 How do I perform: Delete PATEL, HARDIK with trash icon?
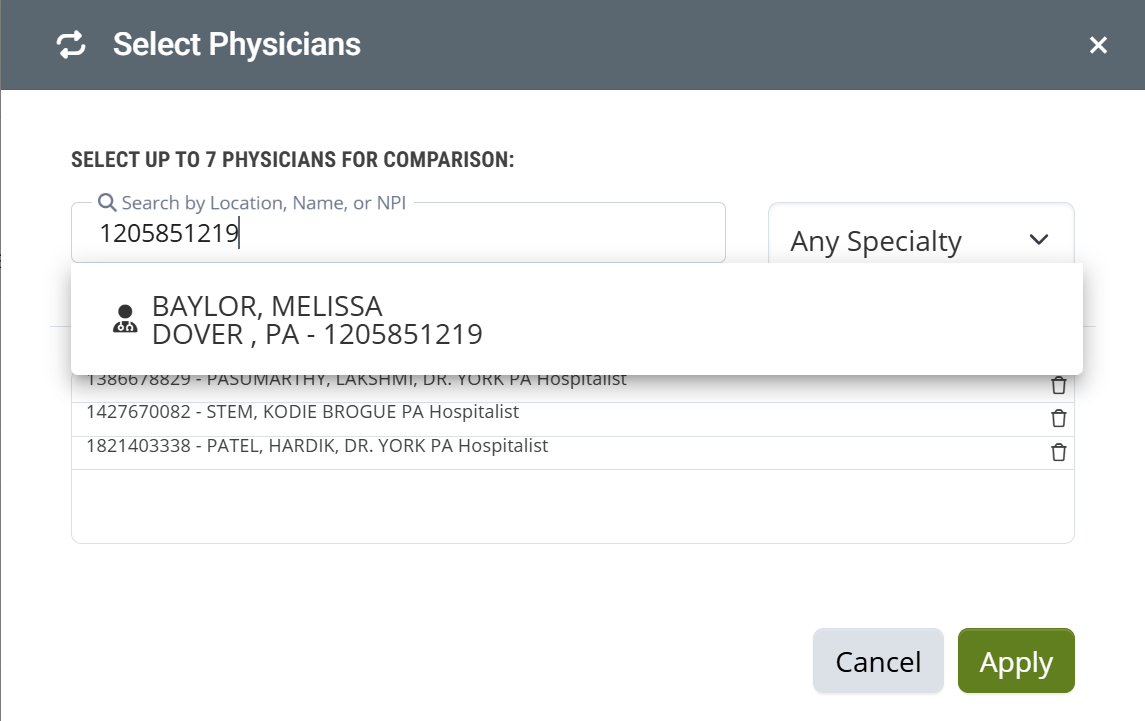tap(1059, 452)
